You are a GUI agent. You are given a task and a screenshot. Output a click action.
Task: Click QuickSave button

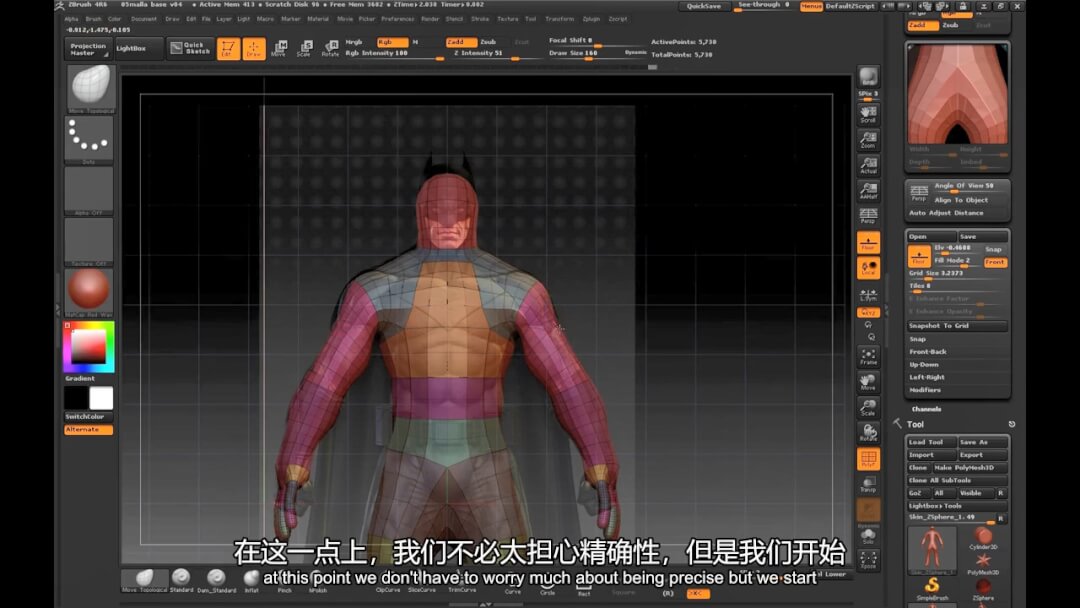[704, 6]
